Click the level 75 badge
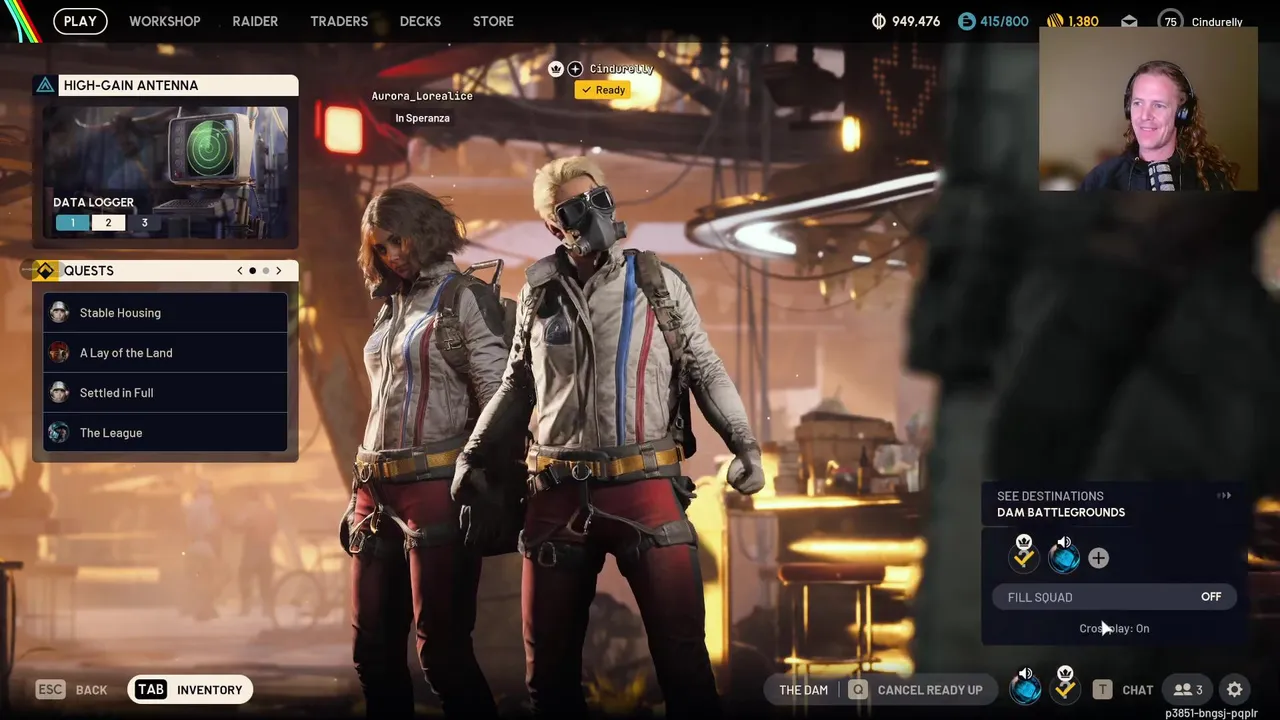Image resolution: width=1280 pixels, height=720 pixels. [1170, 21]
